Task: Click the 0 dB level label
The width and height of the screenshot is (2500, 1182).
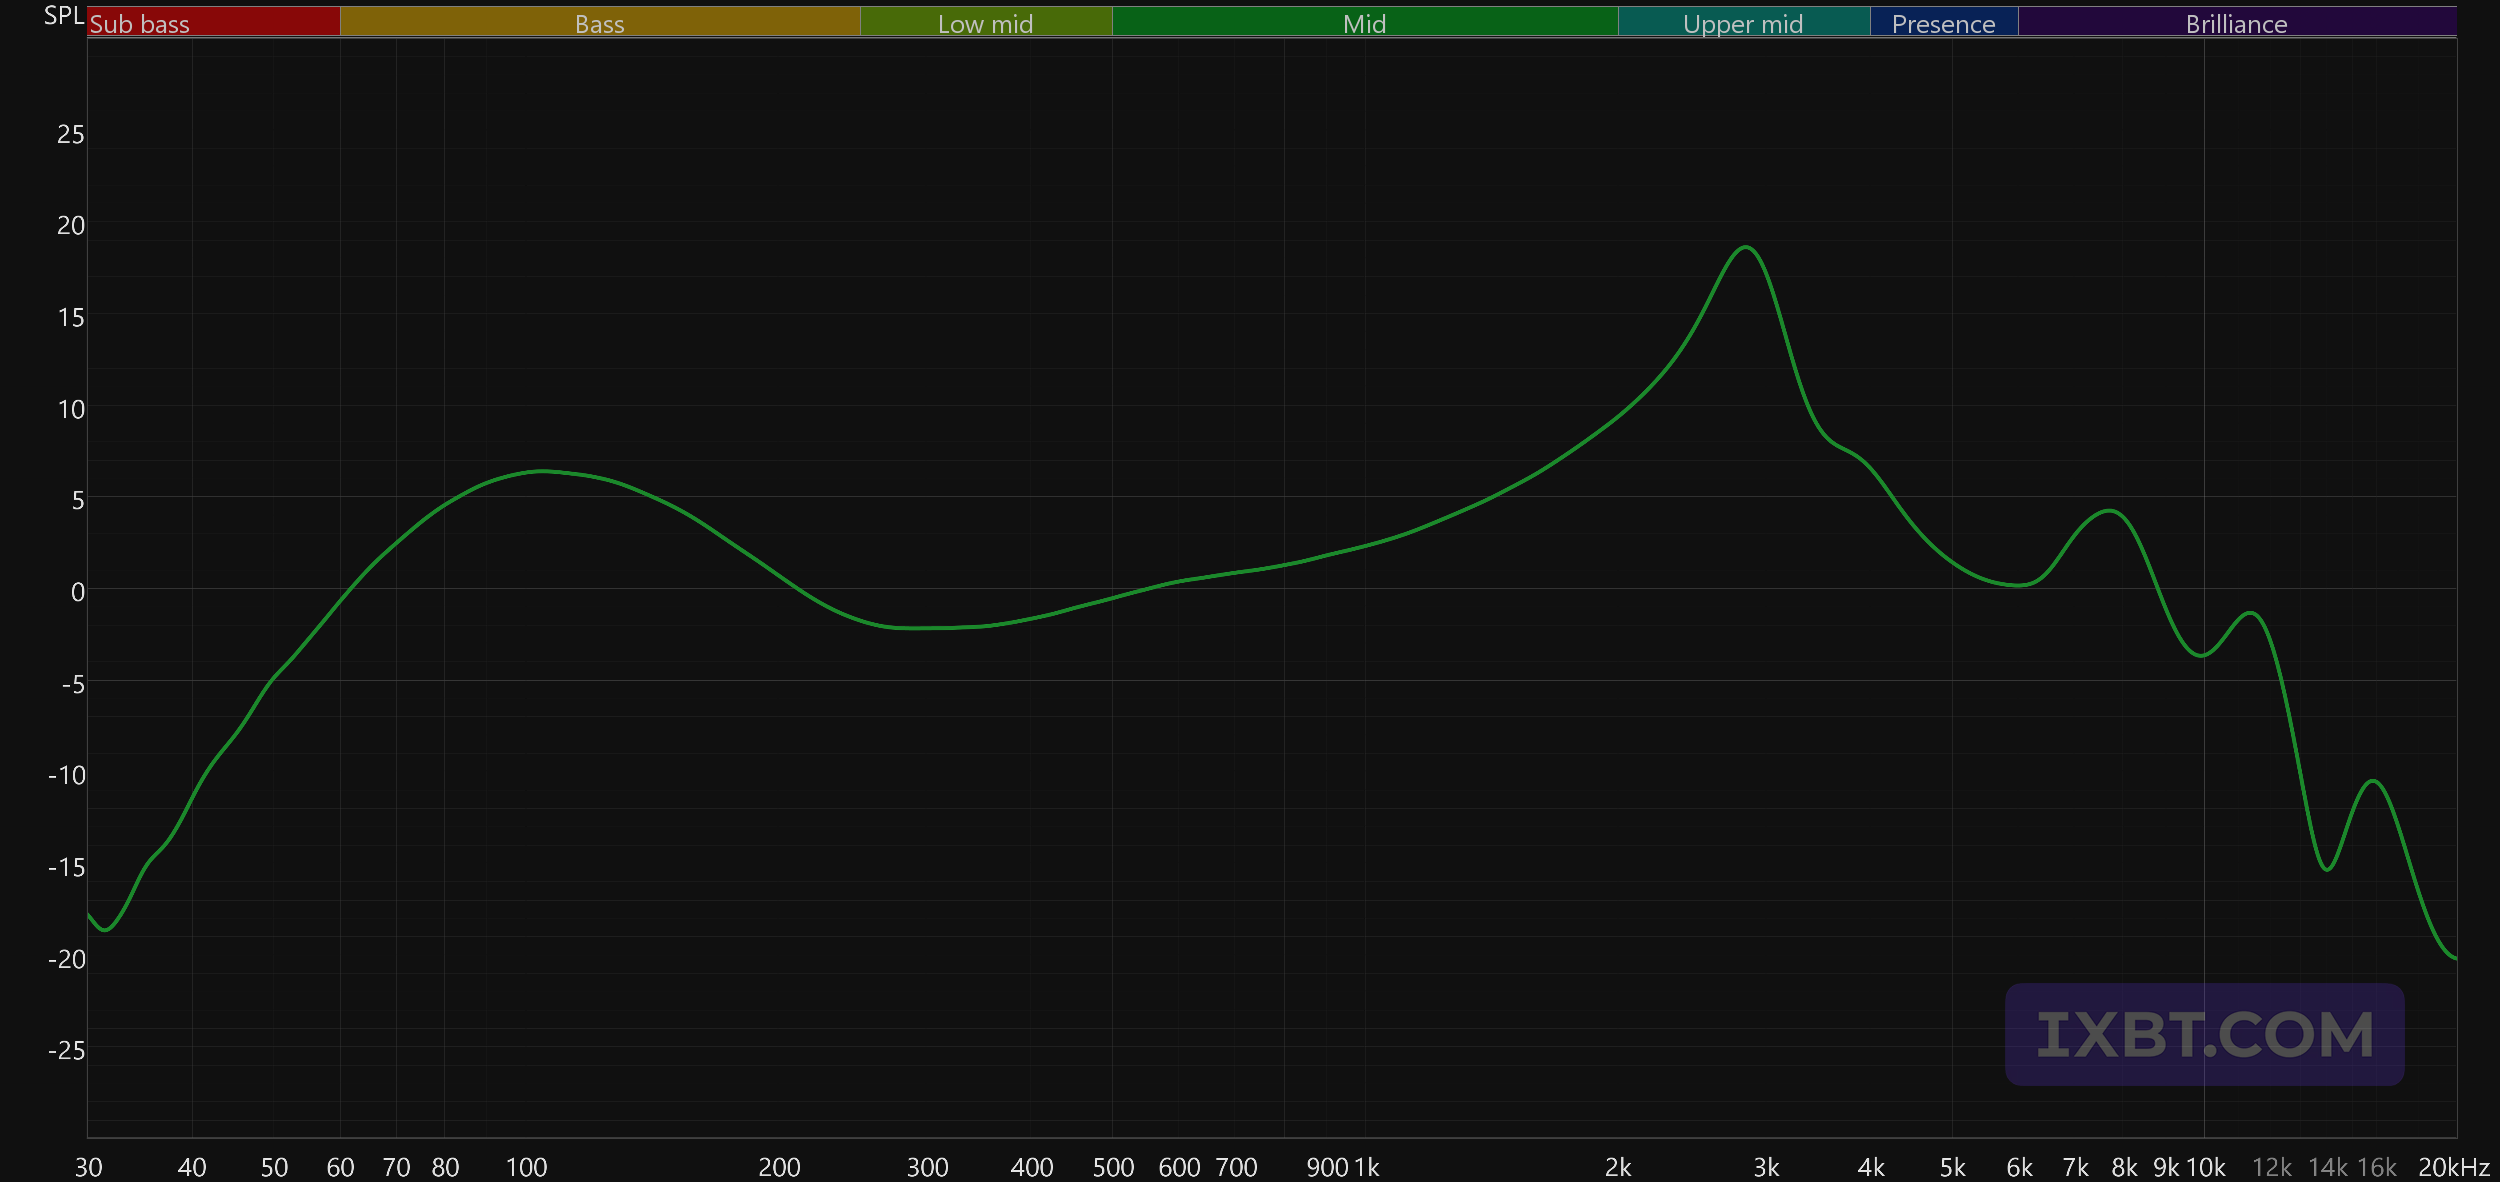Action: point(77,592)
